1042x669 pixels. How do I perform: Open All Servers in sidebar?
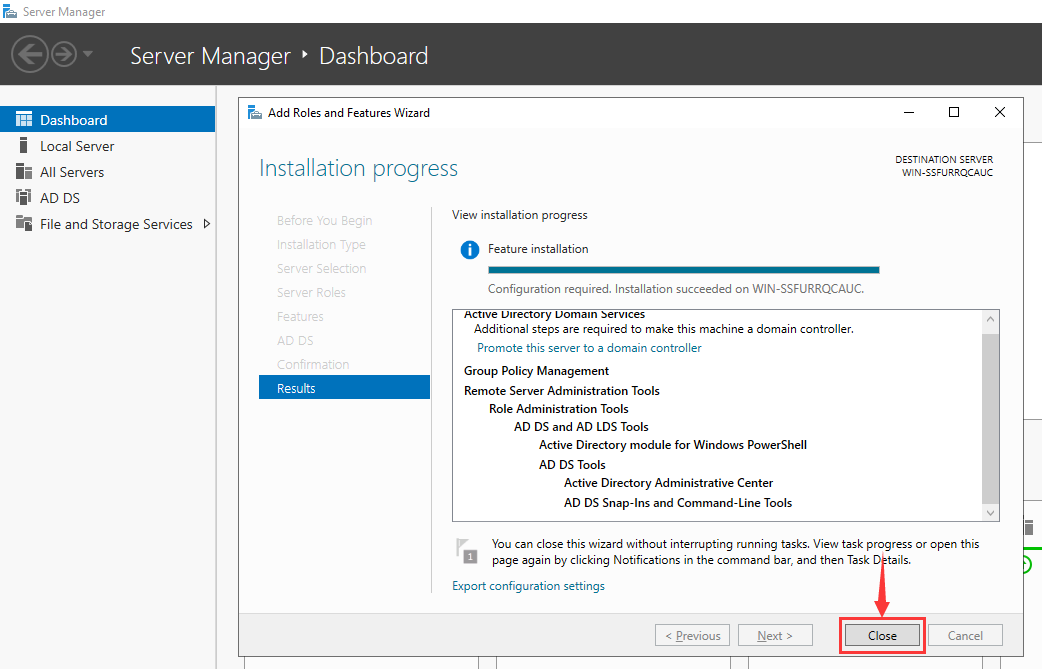(x=72, y=172)
